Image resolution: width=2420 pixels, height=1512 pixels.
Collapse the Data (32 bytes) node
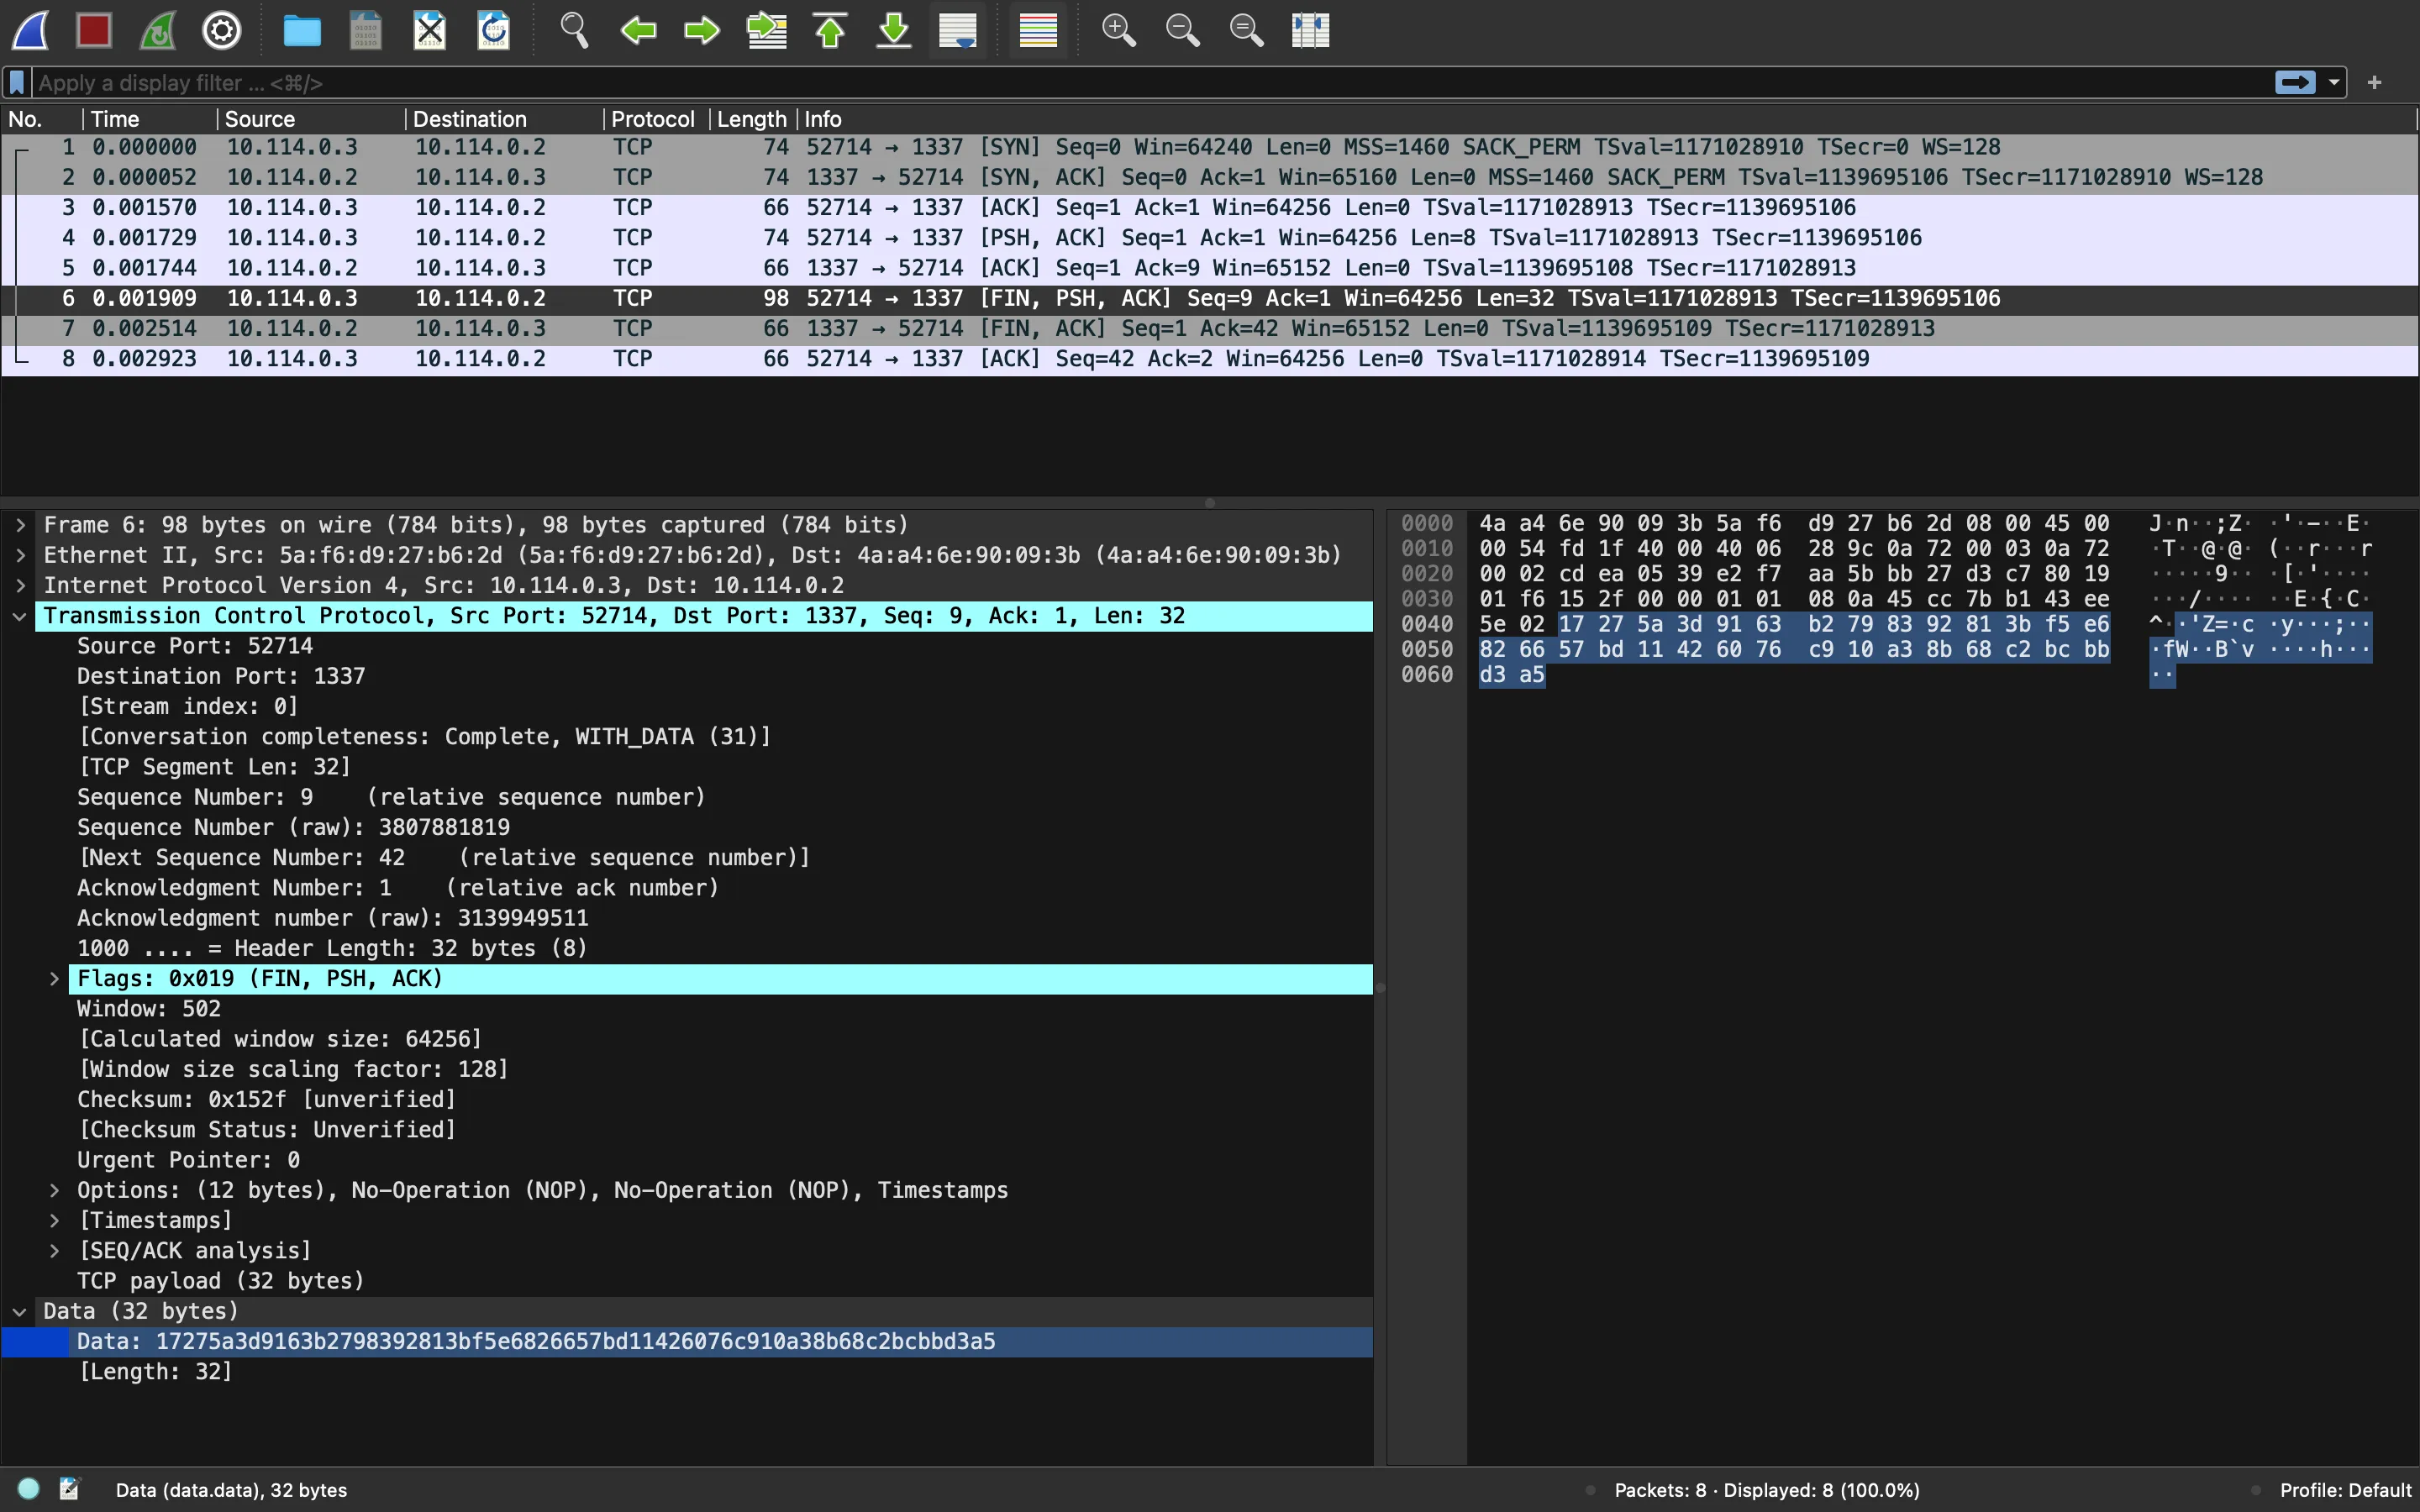pos(20,1311)
